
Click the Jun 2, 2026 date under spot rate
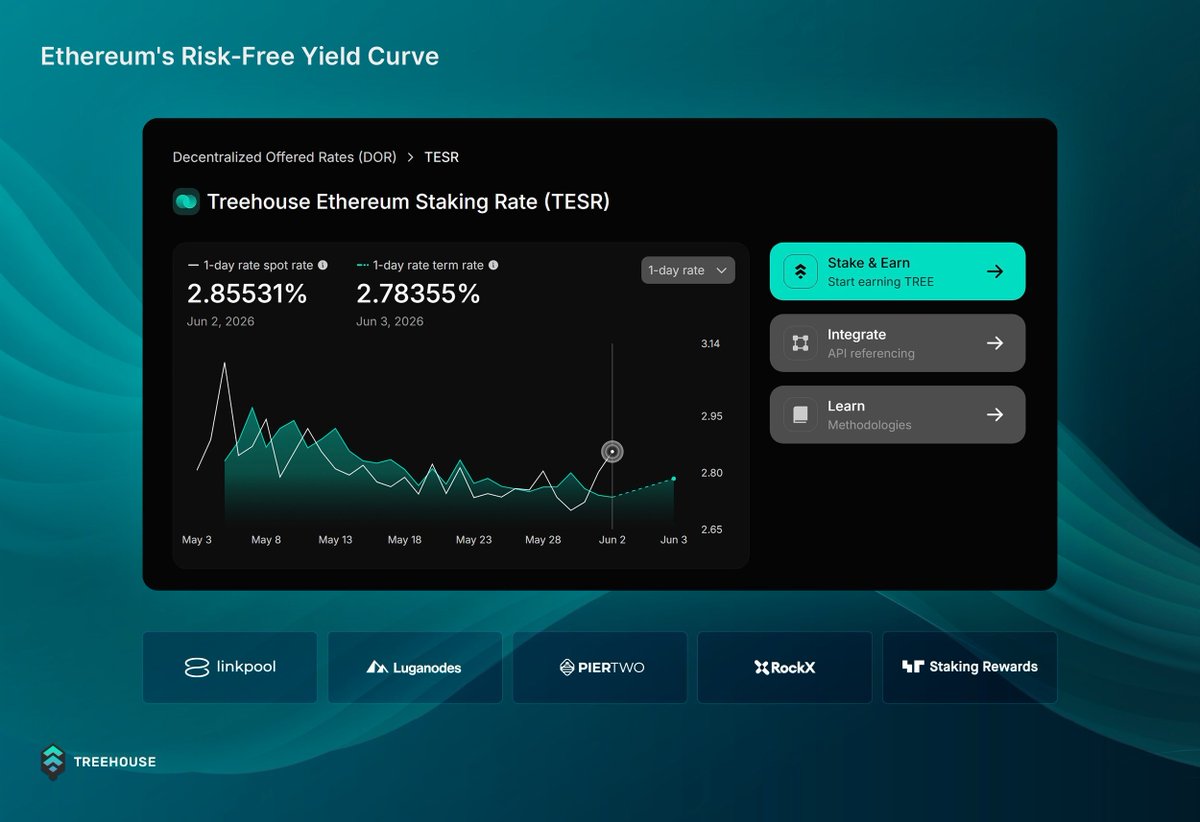[220, 321]
